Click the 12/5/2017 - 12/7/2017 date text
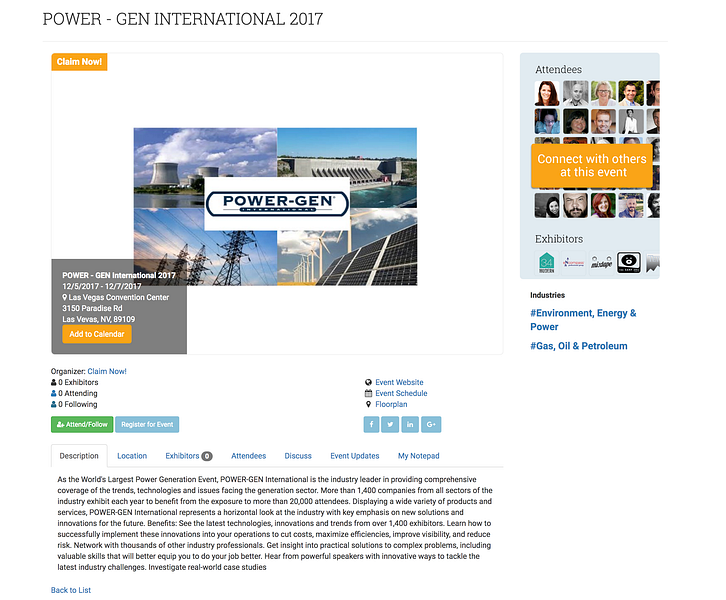The height and width of the screenshot is (600, 726). pyautogui.click(x=102, y=286)
